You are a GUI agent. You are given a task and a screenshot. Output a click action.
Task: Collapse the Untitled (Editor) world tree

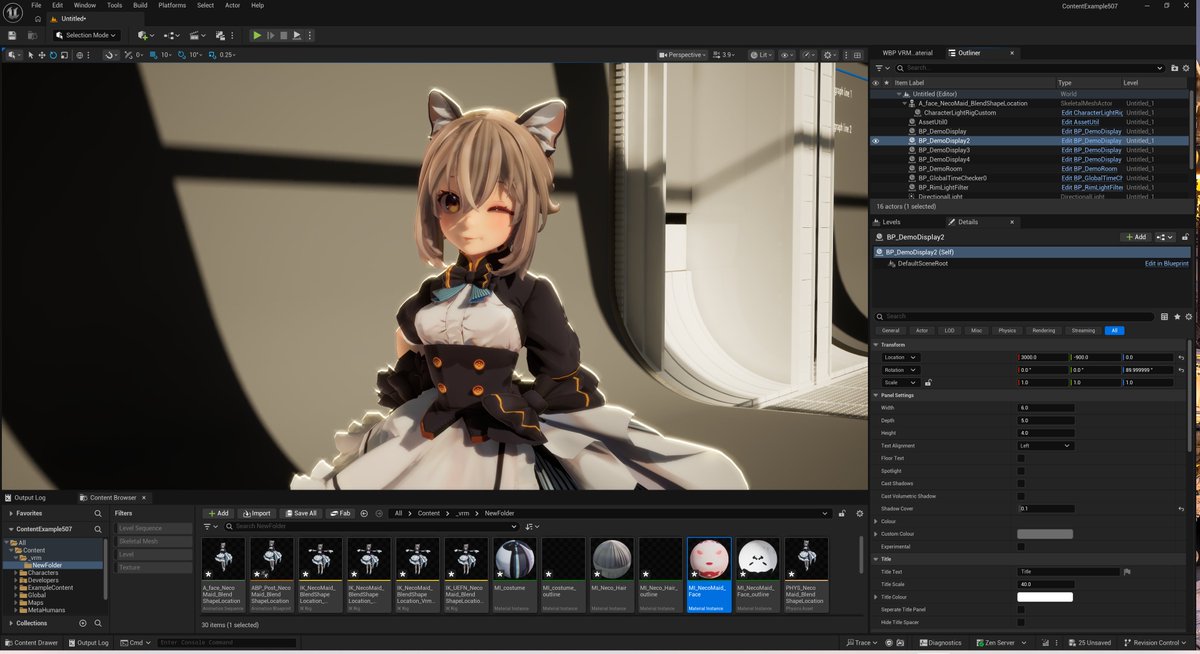[898, 94]
